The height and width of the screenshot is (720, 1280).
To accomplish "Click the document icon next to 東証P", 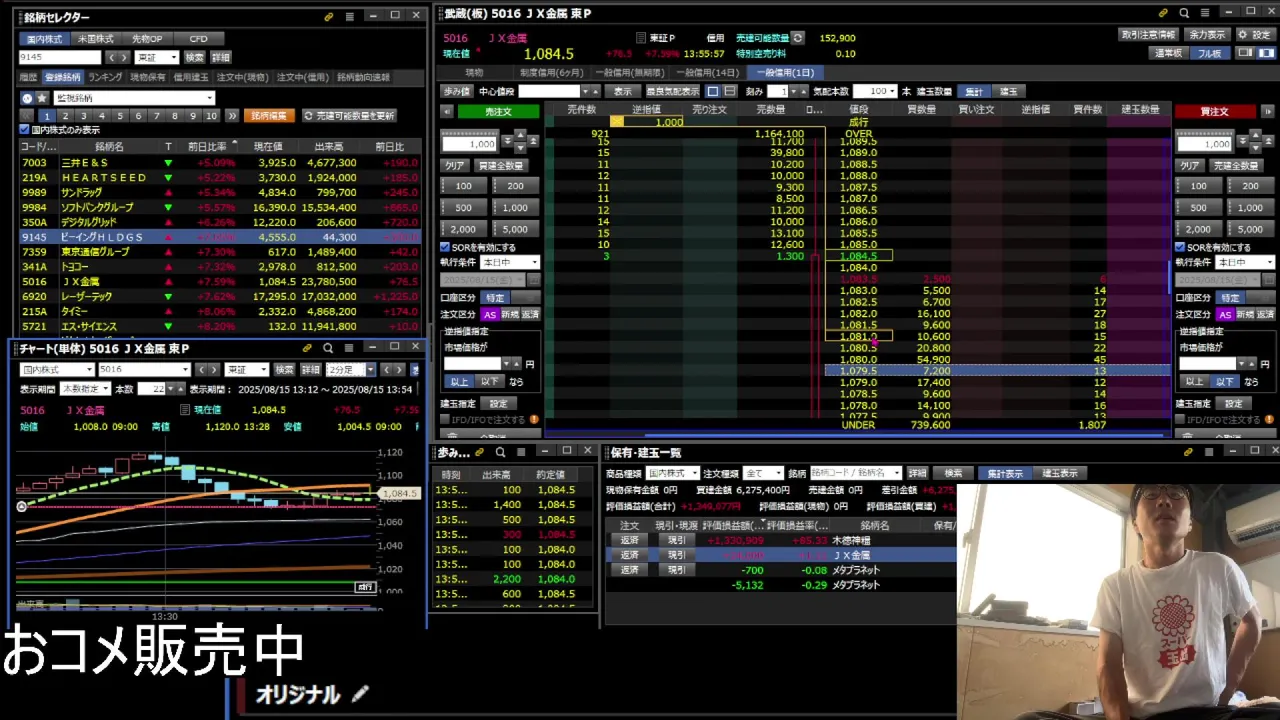I will (640, 38).
